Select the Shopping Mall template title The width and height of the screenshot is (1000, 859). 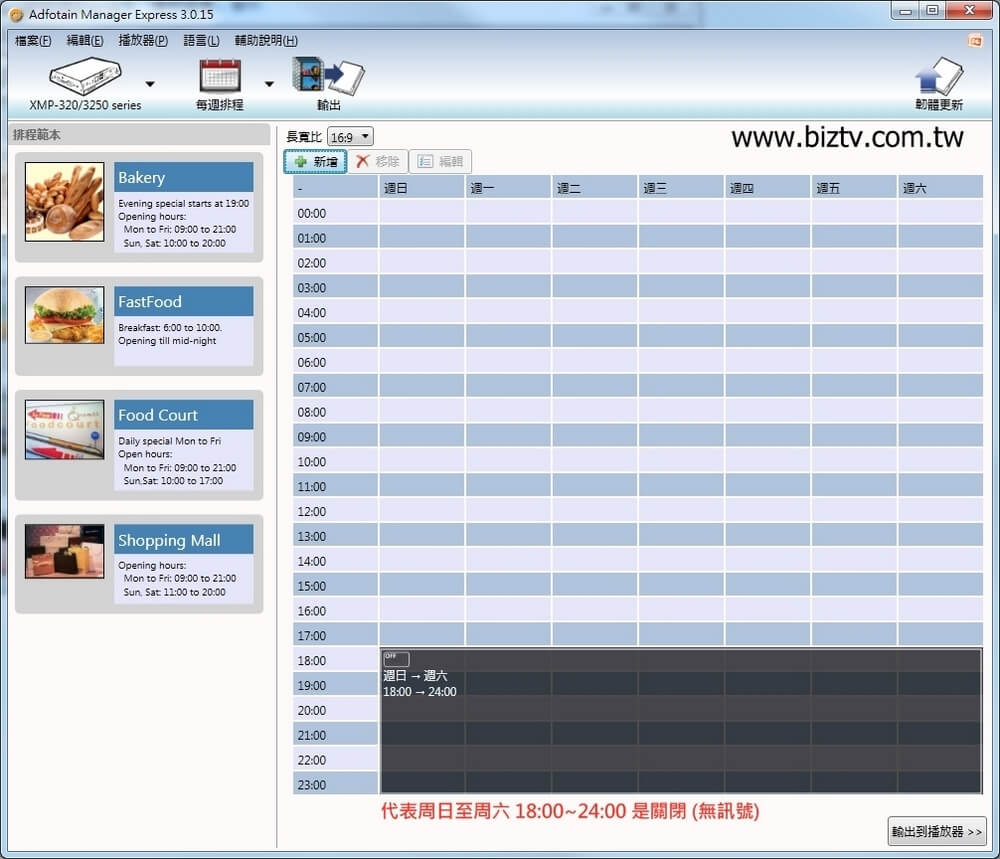[169, 540]
